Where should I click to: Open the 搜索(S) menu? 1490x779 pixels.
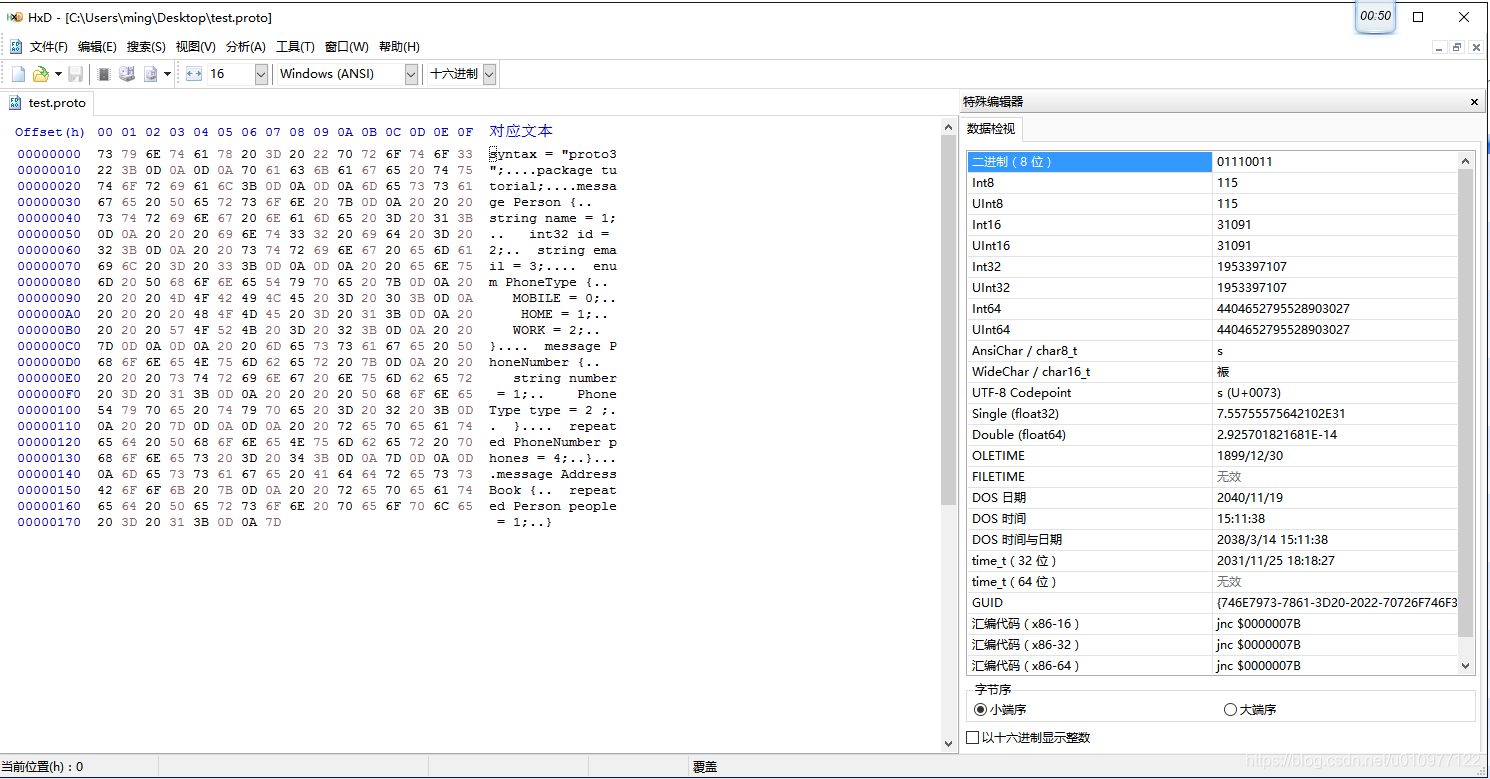[x=146, y=47]
